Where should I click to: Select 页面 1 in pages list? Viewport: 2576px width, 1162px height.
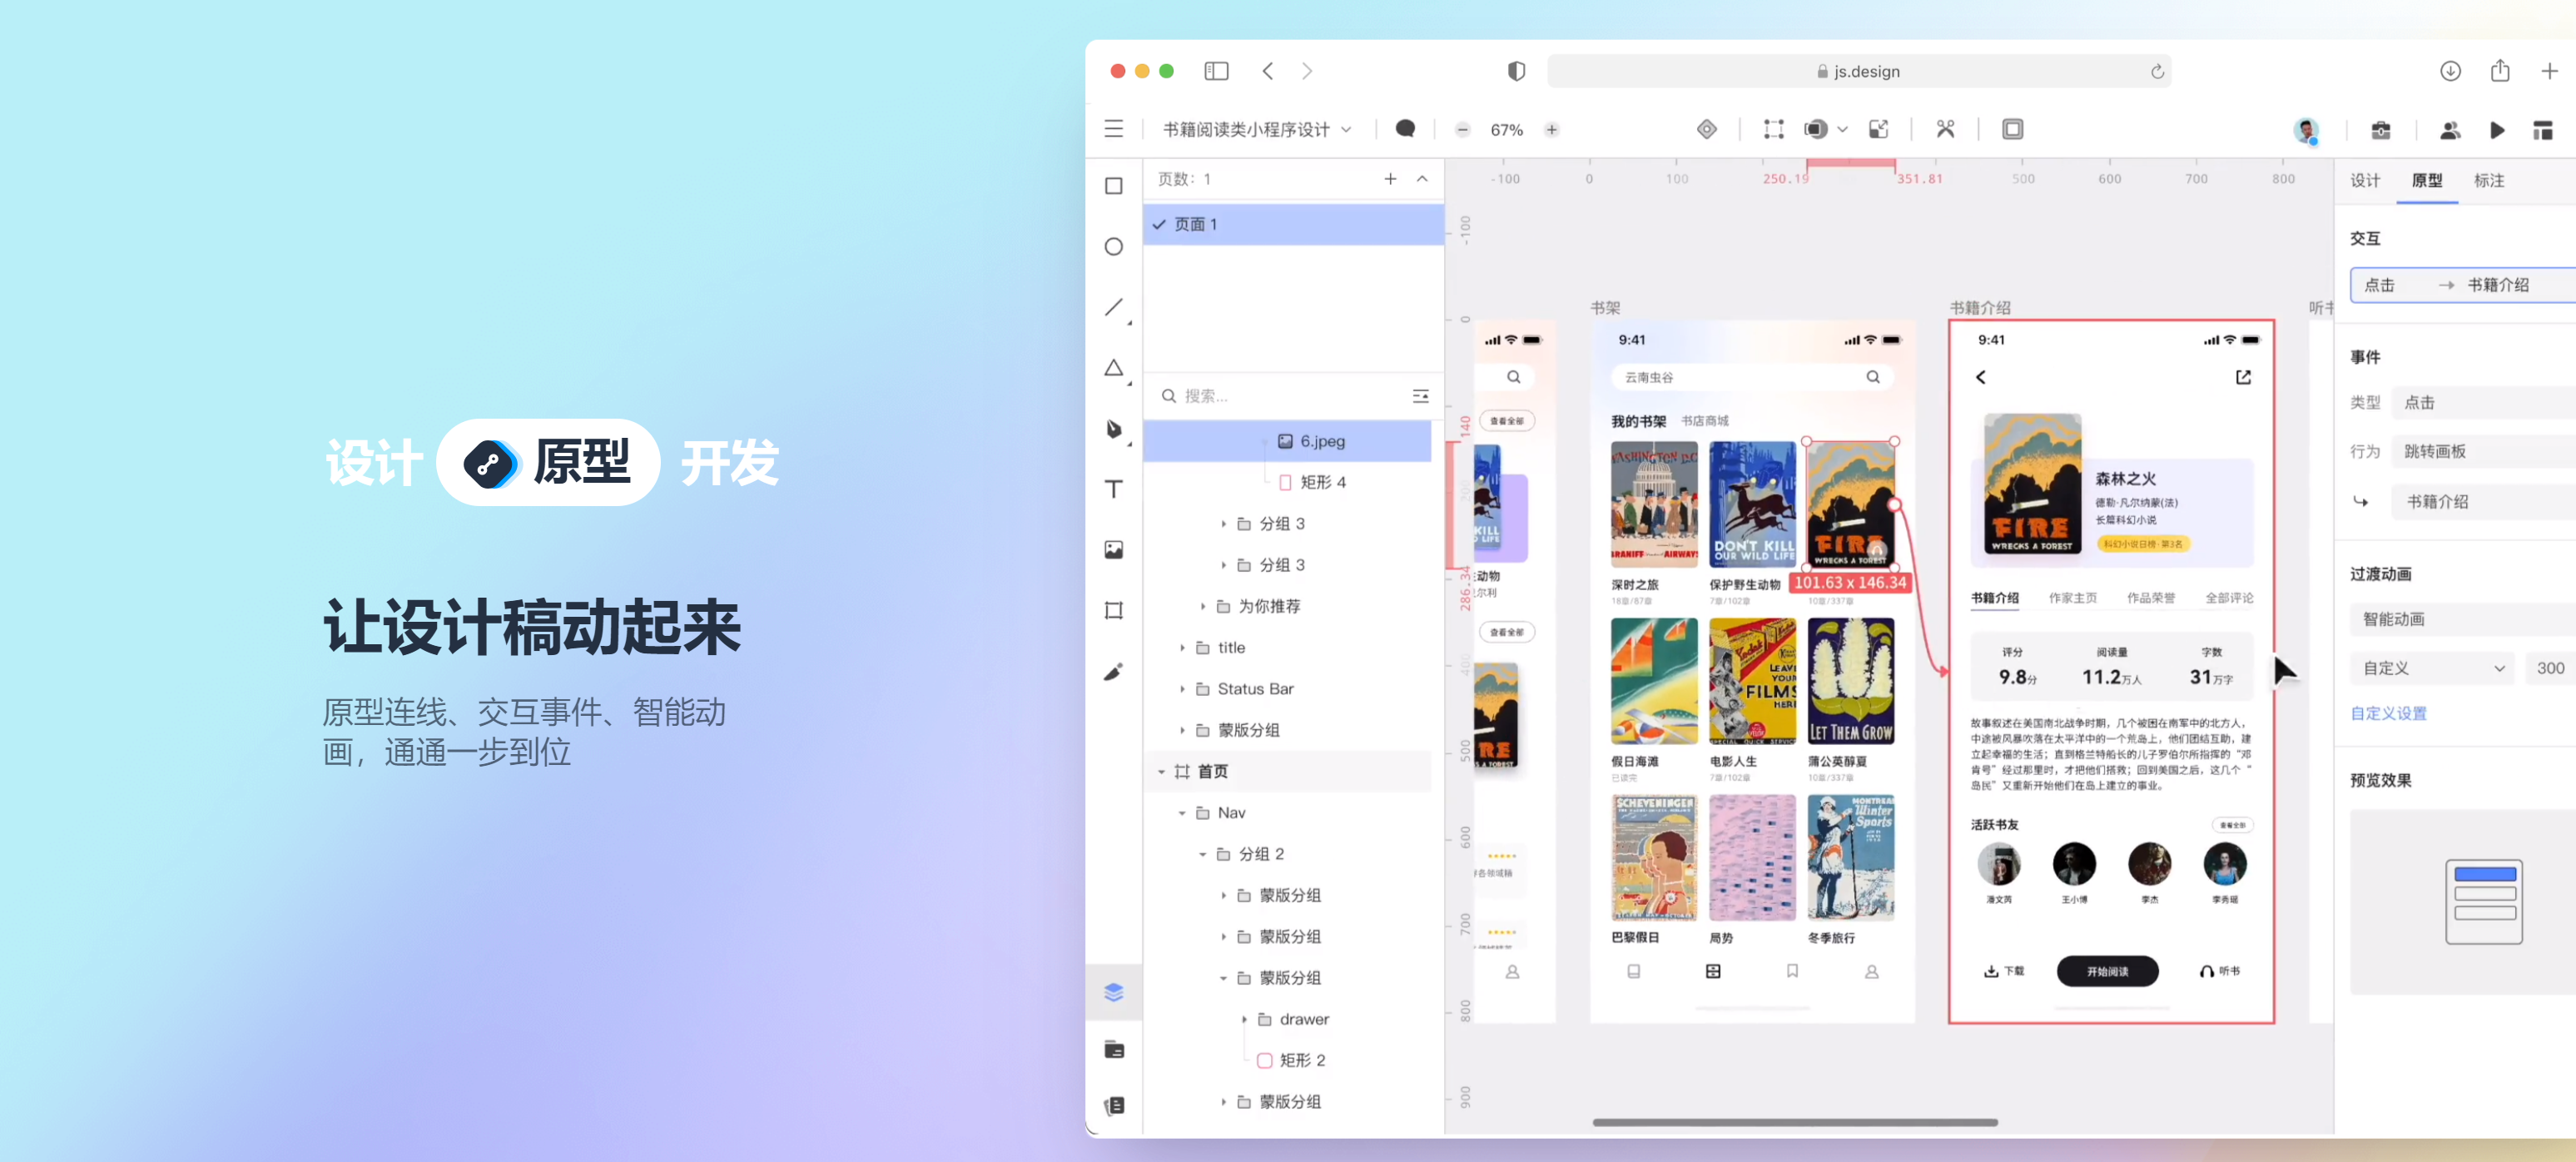click(1293, 224)
